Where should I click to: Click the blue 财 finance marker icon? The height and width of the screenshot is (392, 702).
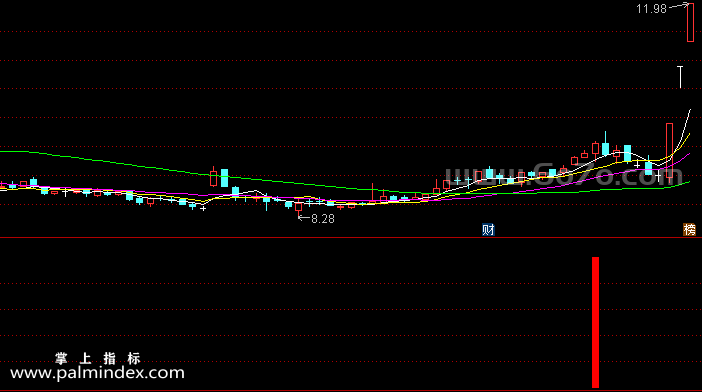click(x=488, y=230)
